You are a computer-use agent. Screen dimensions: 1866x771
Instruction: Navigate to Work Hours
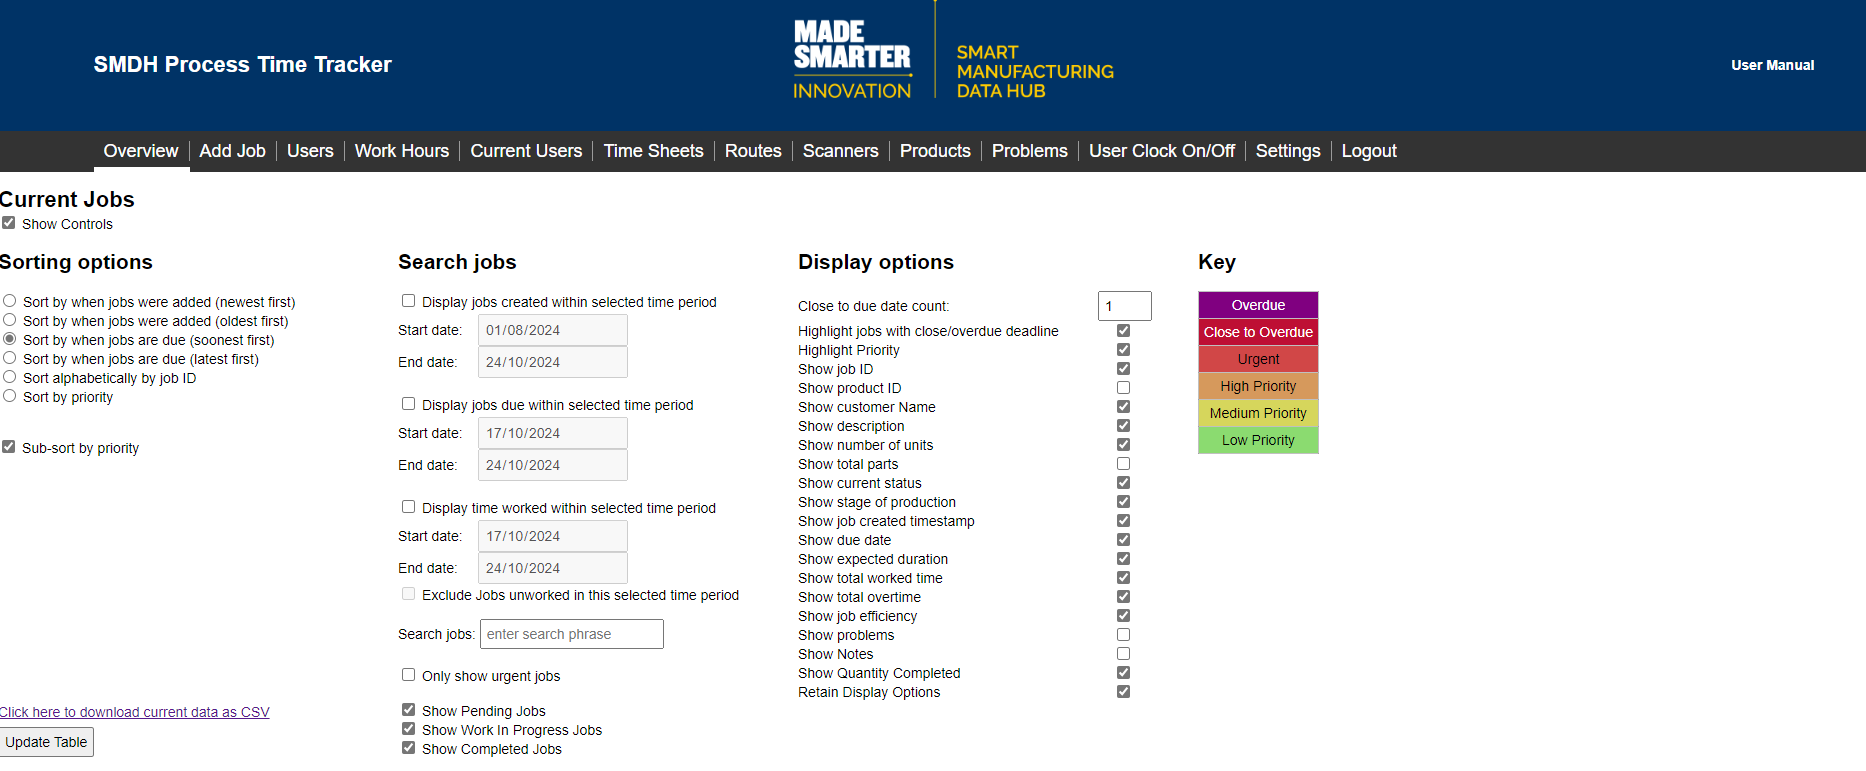[x=402, y=151]
